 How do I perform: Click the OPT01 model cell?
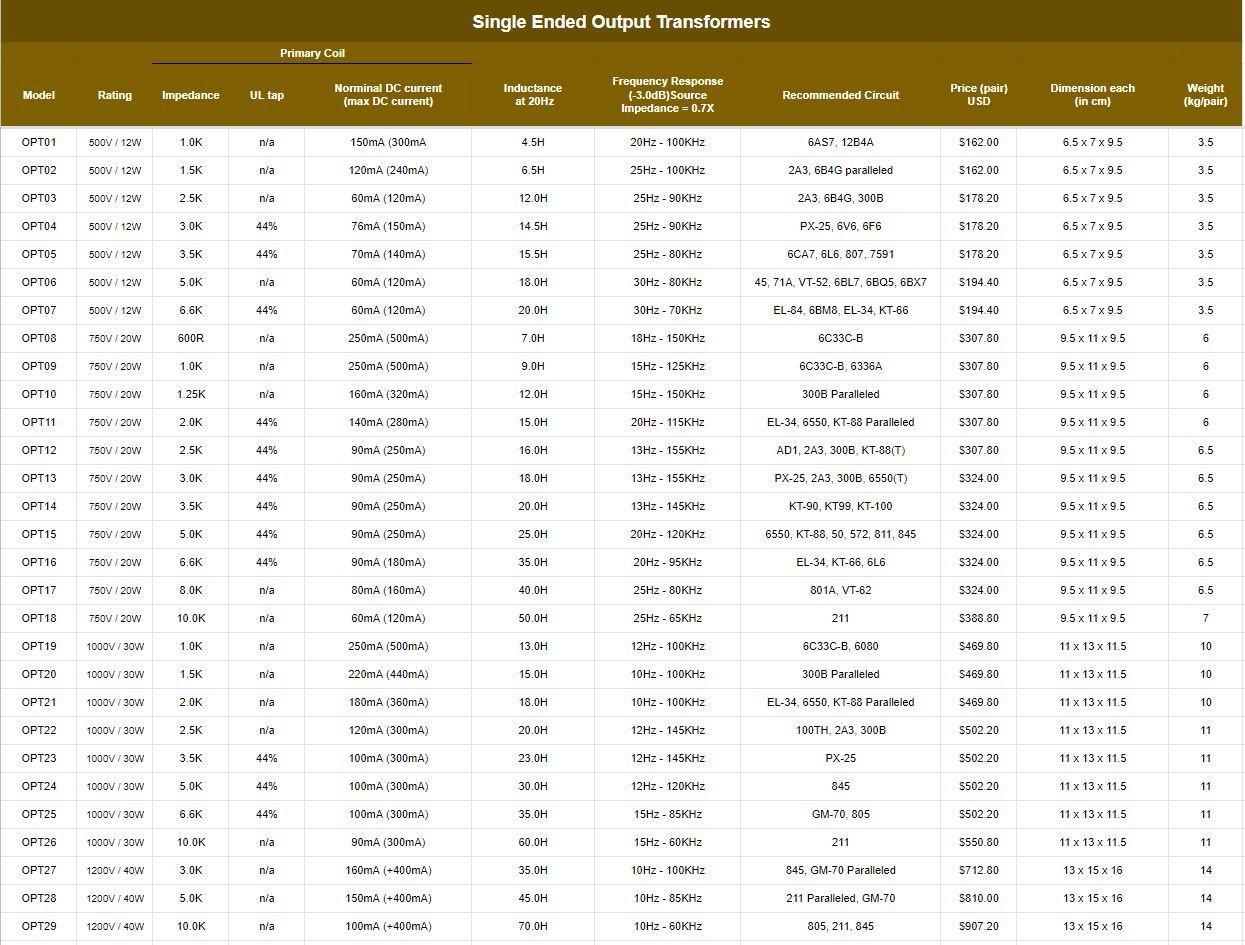[39, 142]
